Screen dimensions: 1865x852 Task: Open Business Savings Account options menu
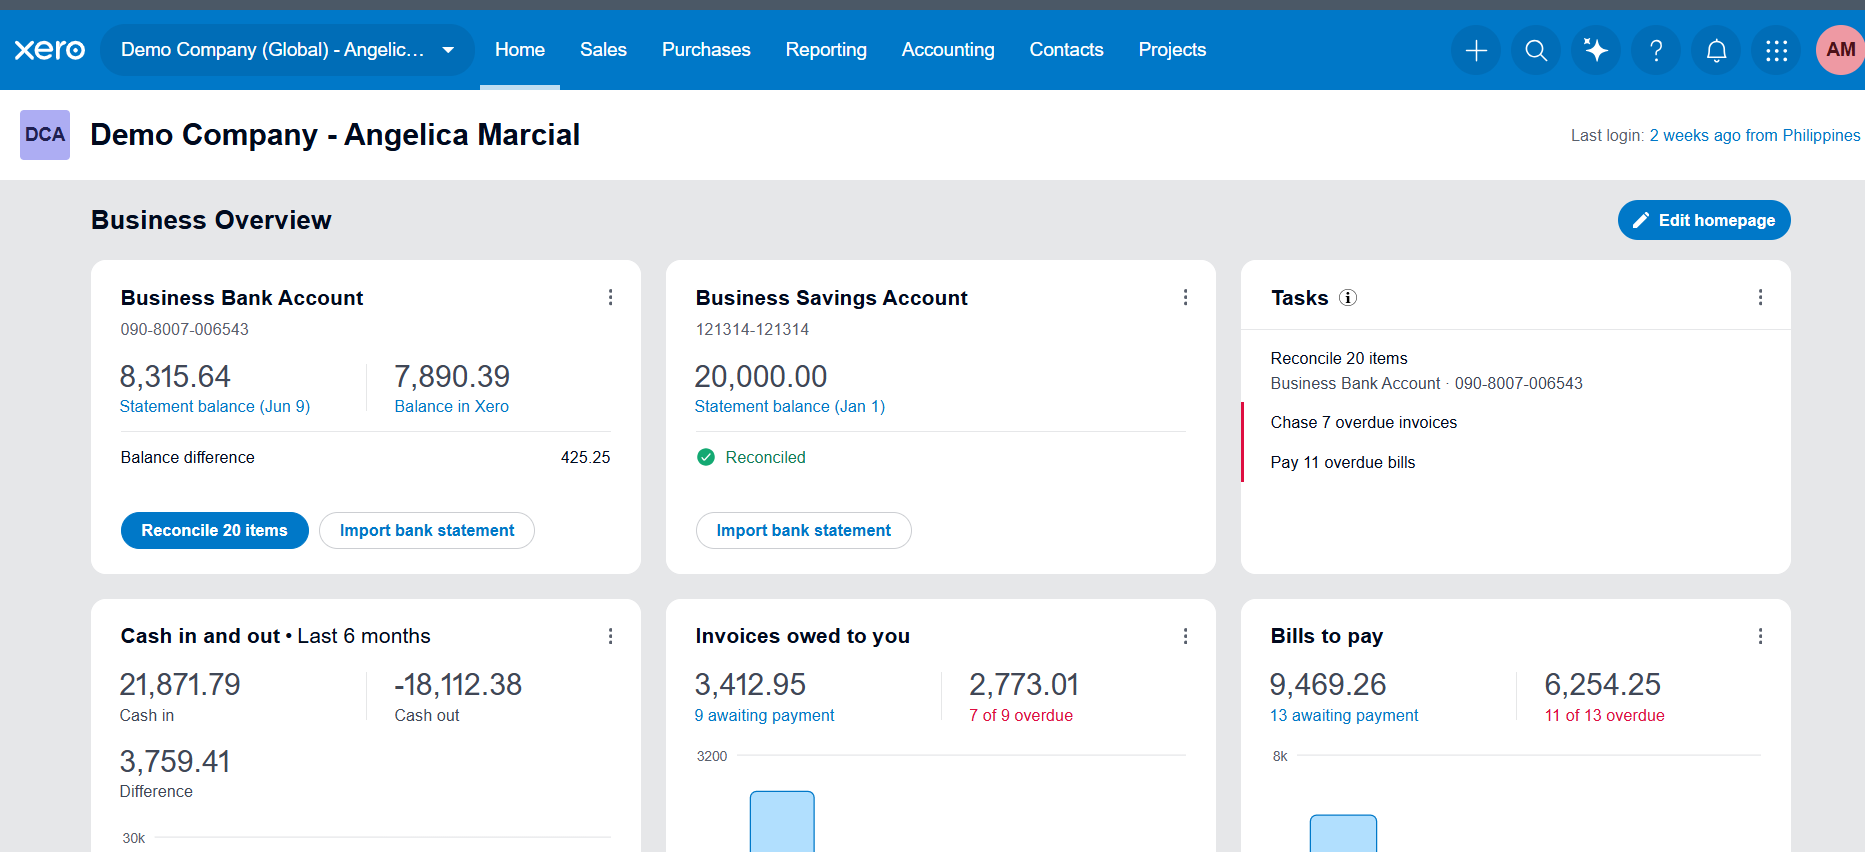tap(1185, 297)
